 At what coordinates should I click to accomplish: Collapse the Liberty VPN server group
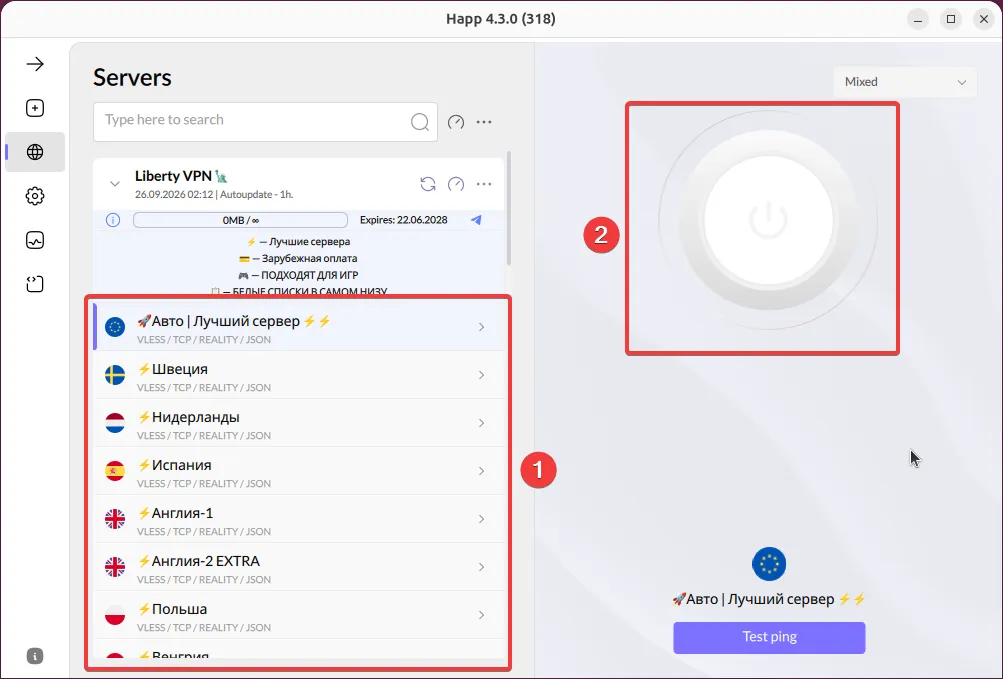click(115, 184)
